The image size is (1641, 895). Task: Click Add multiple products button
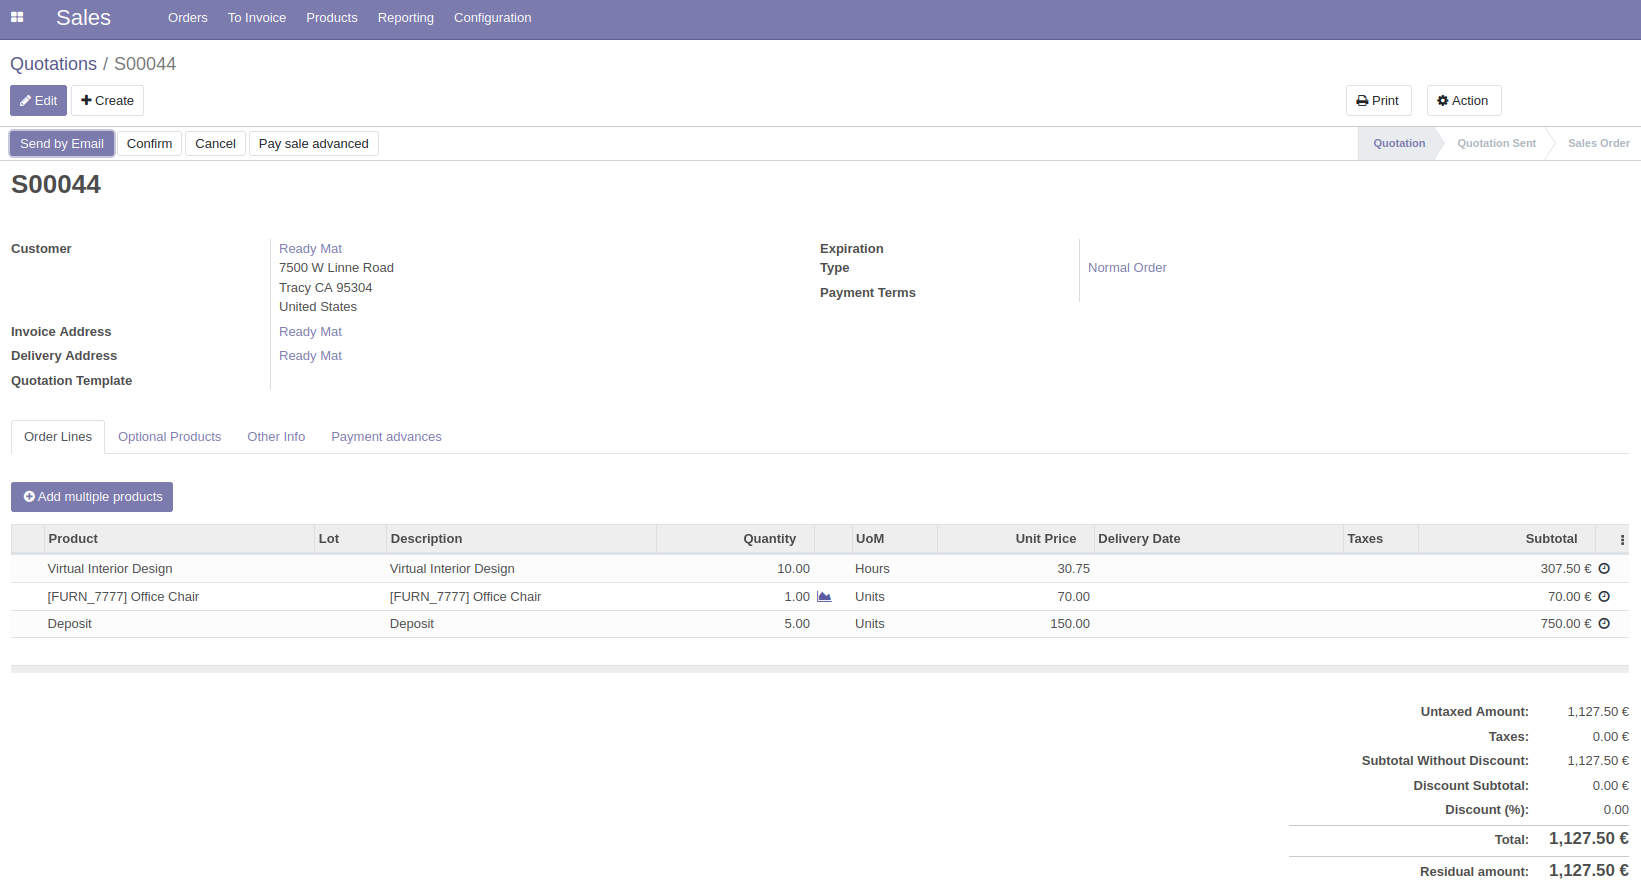pyautogui.click(x=92, y=497)
